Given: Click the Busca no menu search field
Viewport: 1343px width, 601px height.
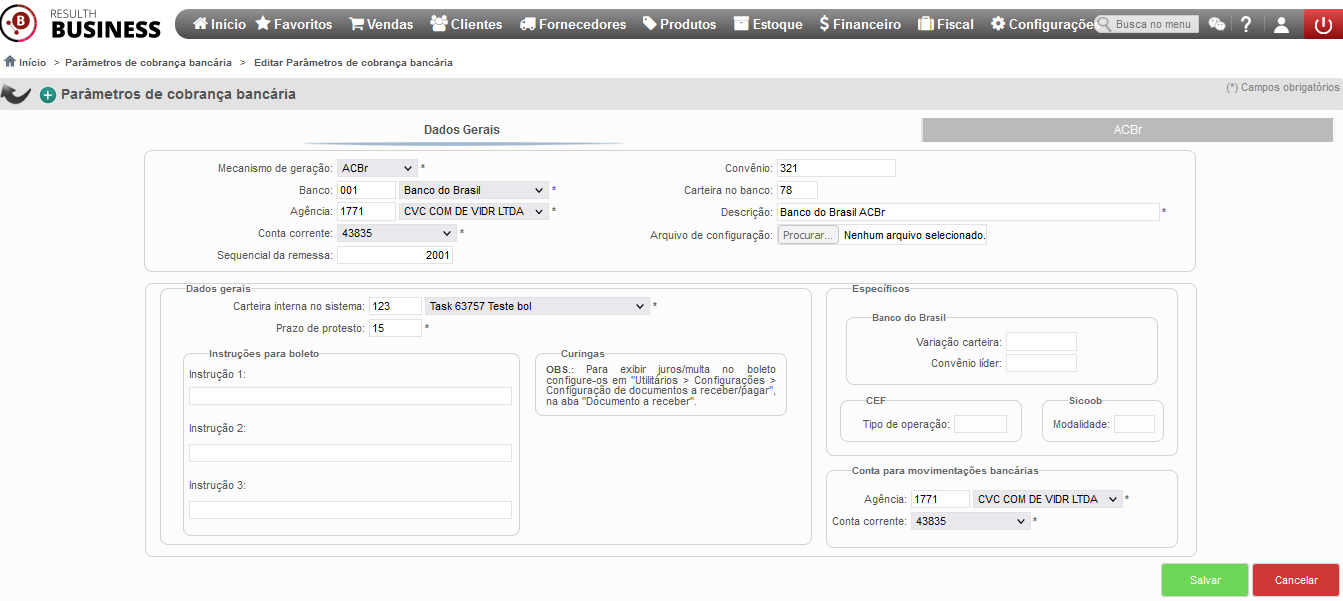Looking at the screenshot, I should click(x=1146, y=24).
